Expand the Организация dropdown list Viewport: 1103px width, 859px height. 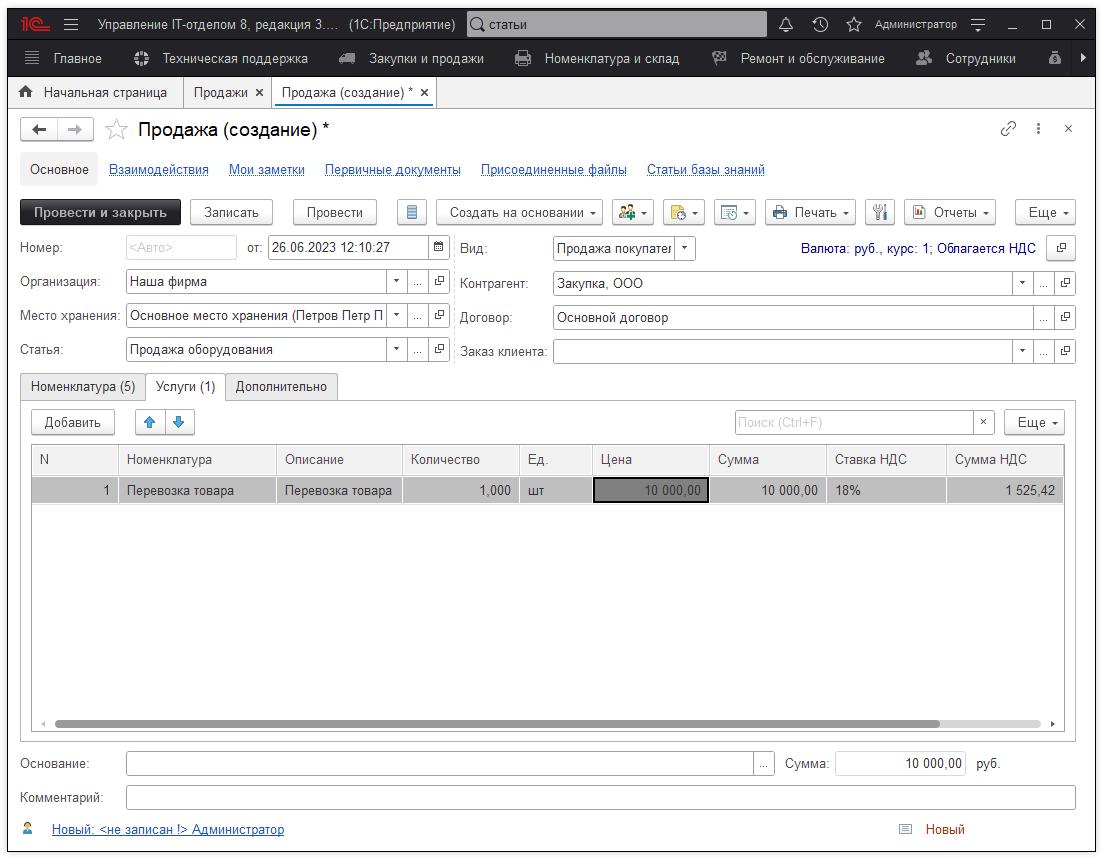click(396, 282)
